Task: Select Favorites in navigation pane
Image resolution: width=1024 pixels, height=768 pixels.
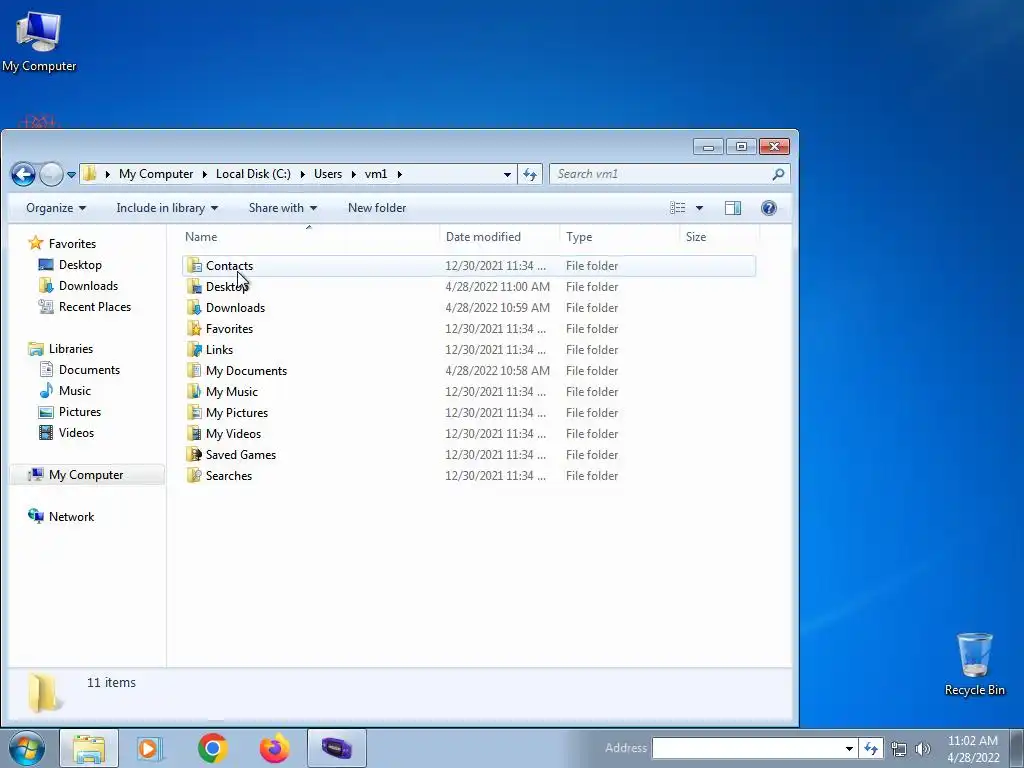Action: coord(62,244)
